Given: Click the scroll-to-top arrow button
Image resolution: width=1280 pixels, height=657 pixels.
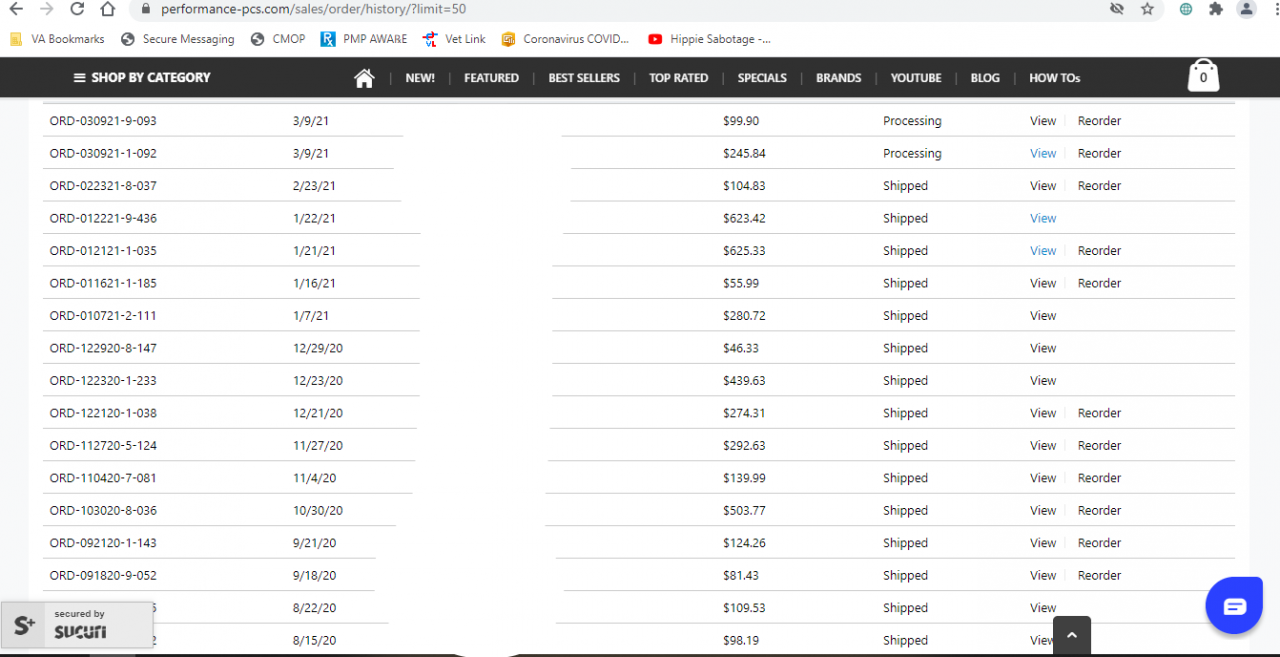Looking at the screenshot, I should 1072,635.
